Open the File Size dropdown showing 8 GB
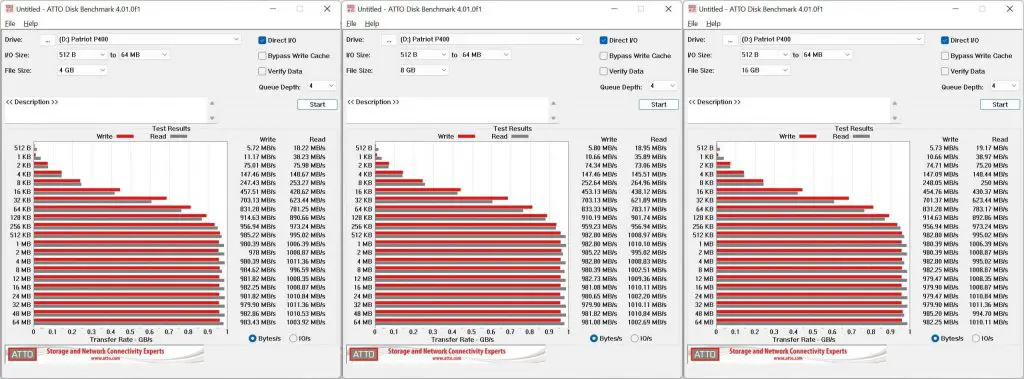Screen dimensions: 1024x379 point(423,70)
